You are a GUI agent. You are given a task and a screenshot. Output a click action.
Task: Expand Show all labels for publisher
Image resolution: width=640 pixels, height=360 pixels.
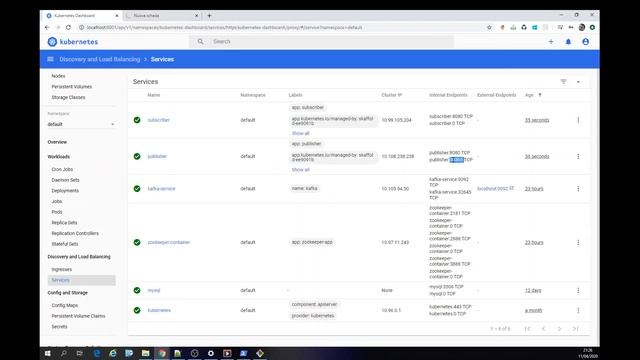click(300, 170)
